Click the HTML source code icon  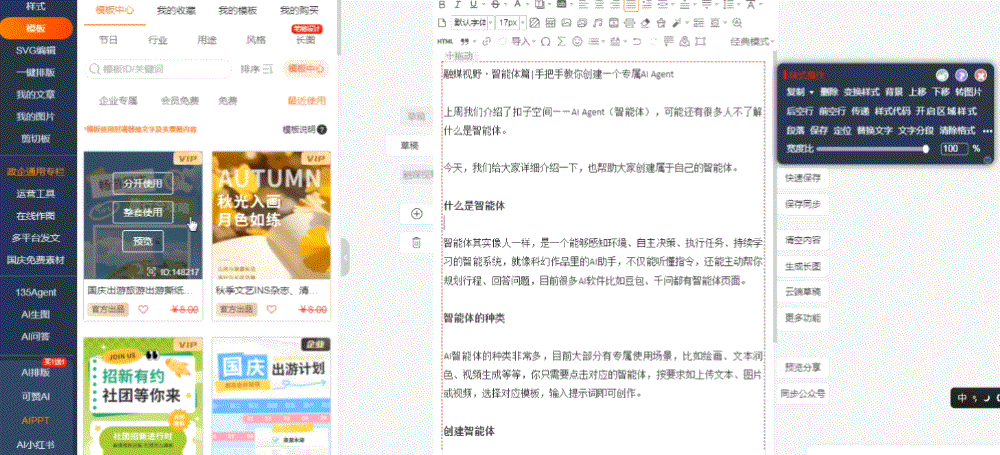(x=445, y=41)
